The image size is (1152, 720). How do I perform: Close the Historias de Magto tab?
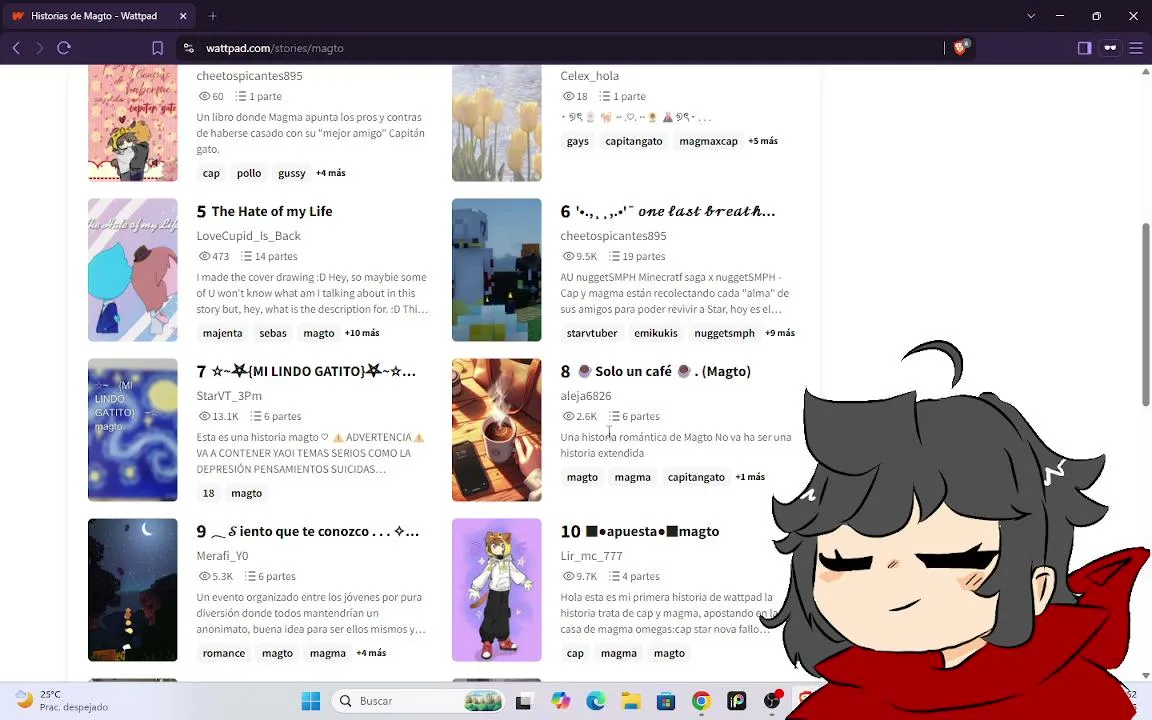pyautogui.click(x=183, y=15)
